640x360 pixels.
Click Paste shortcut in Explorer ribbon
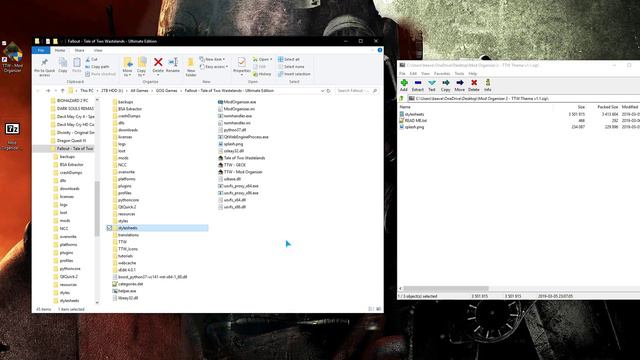pos(100,74)
